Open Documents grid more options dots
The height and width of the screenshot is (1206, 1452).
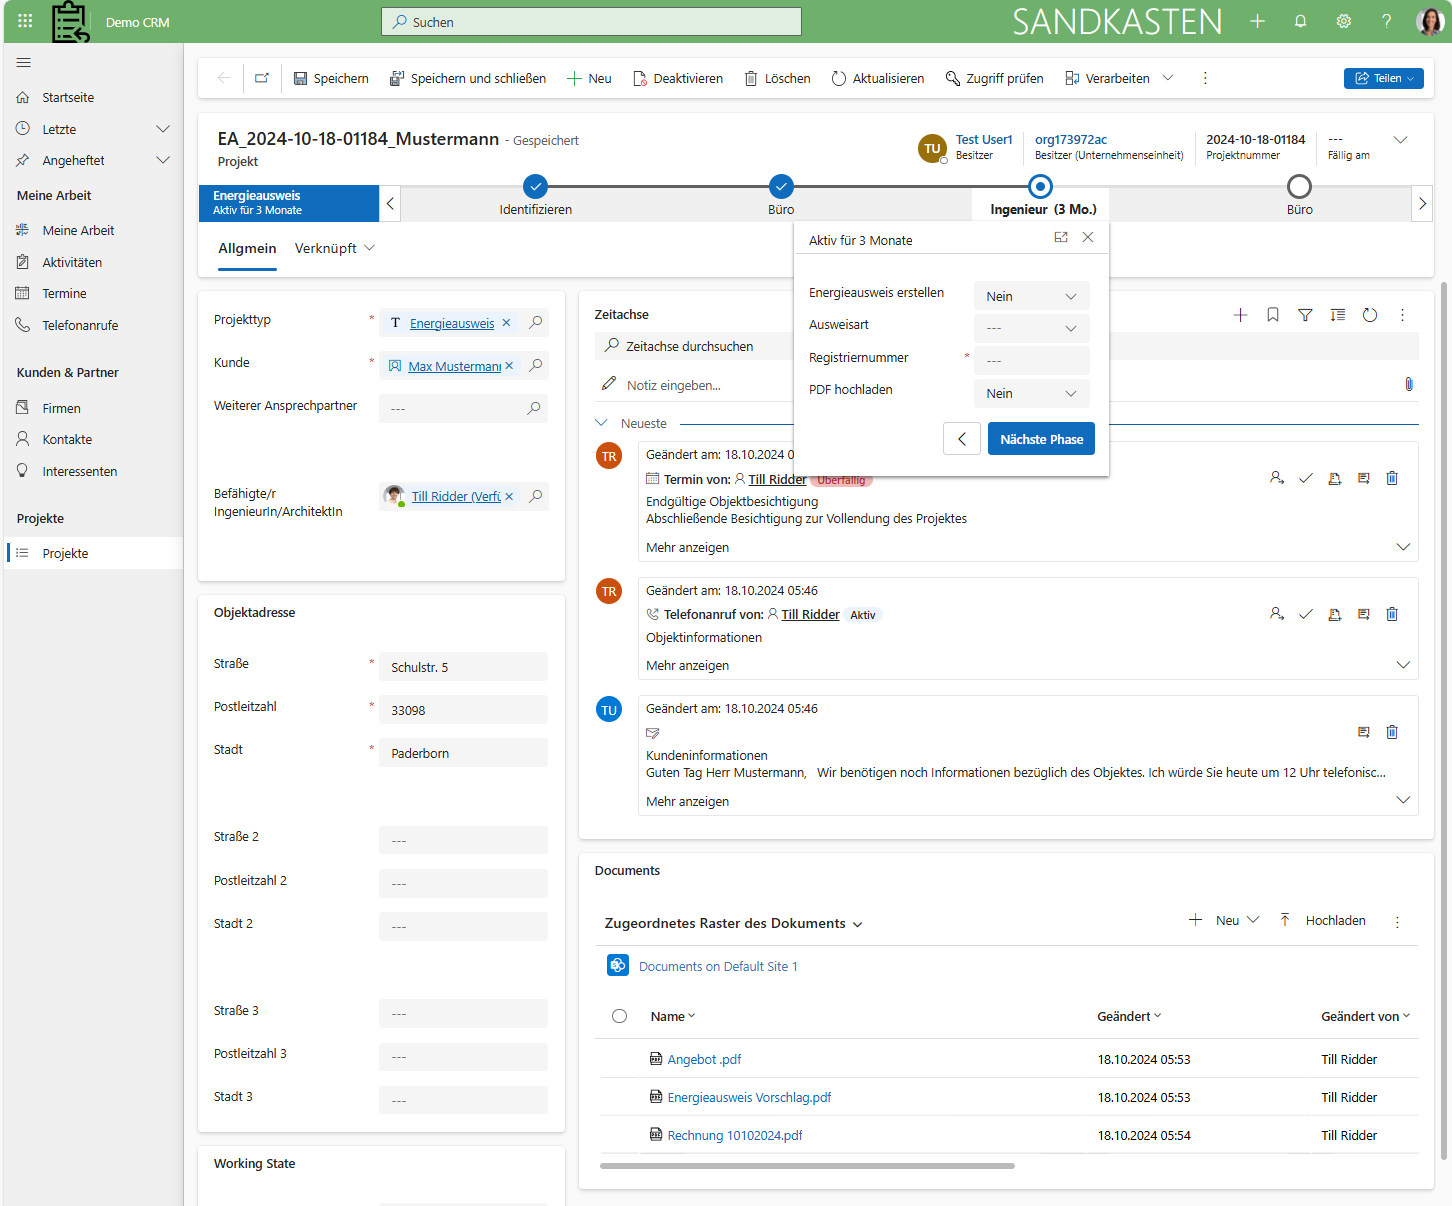pos(1397,921)
